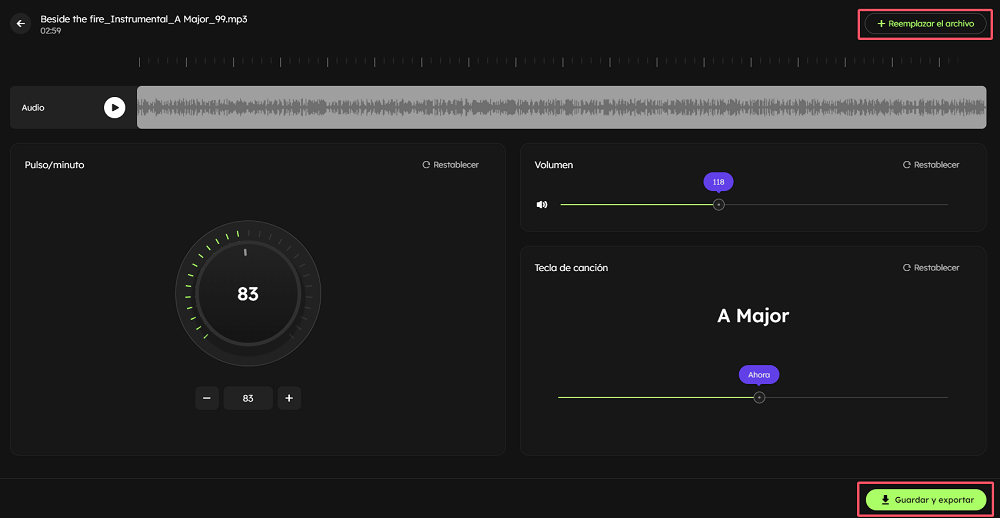Click Guardar y exportar button
1000x518 pixels.
[925, 500]
